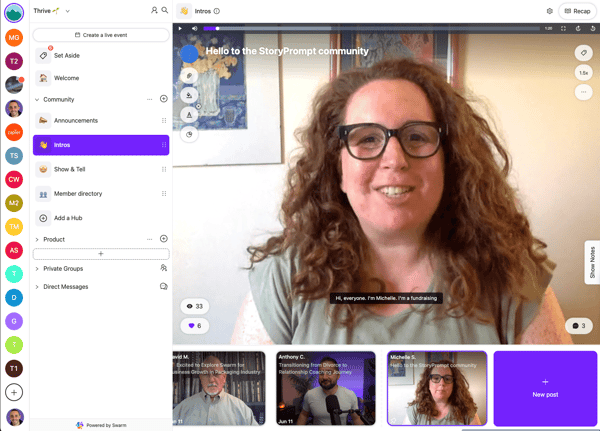
Task: Click the tag icon on video
Action: point(583,53)
